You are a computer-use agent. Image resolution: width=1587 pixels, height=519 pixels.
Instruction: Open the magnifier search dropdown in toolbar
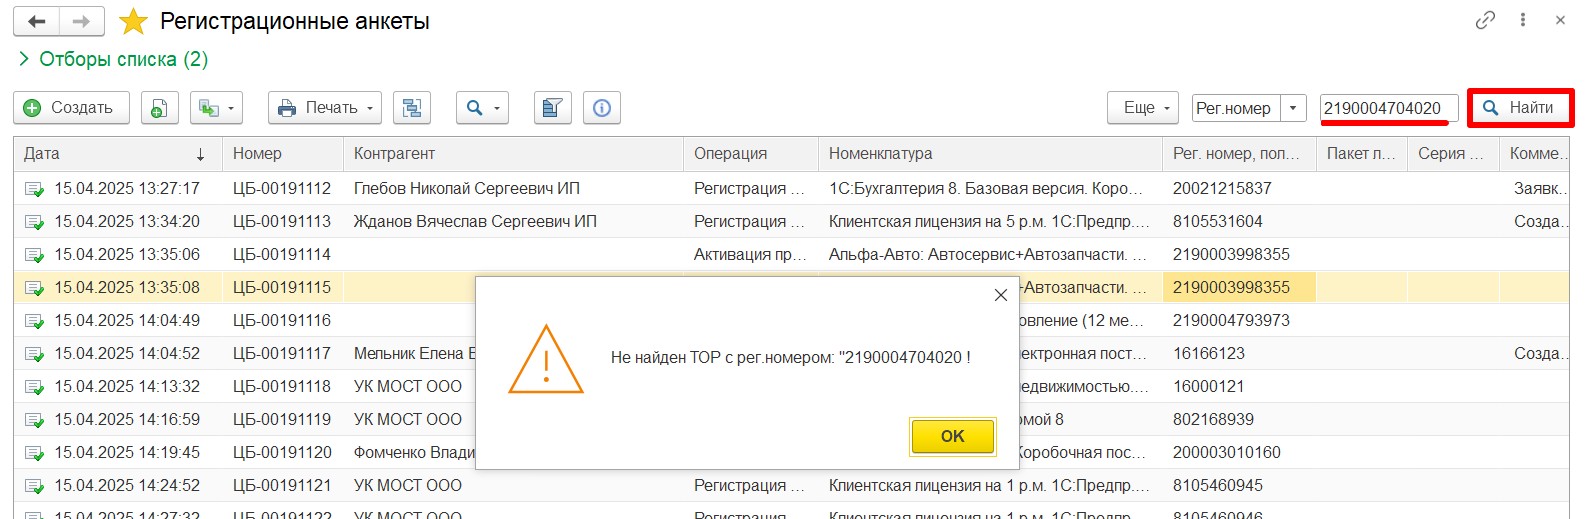(482, 108)
